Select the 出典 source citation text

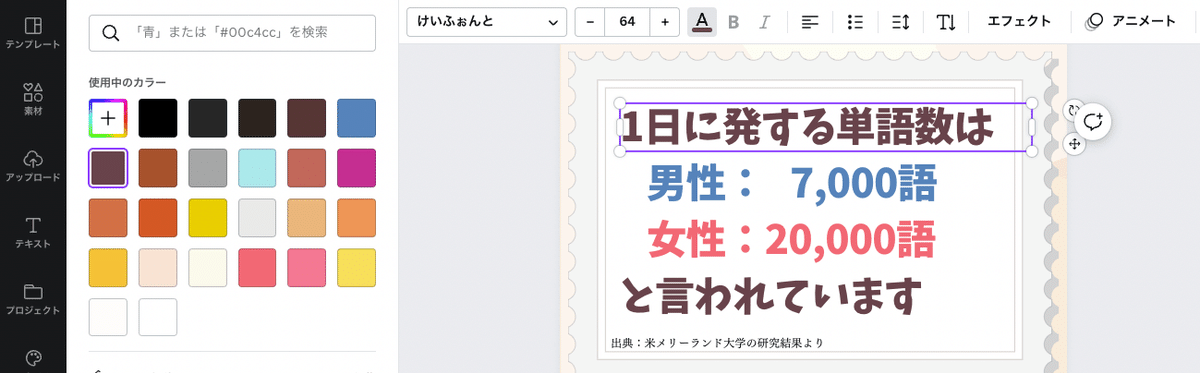pos(717,343)
